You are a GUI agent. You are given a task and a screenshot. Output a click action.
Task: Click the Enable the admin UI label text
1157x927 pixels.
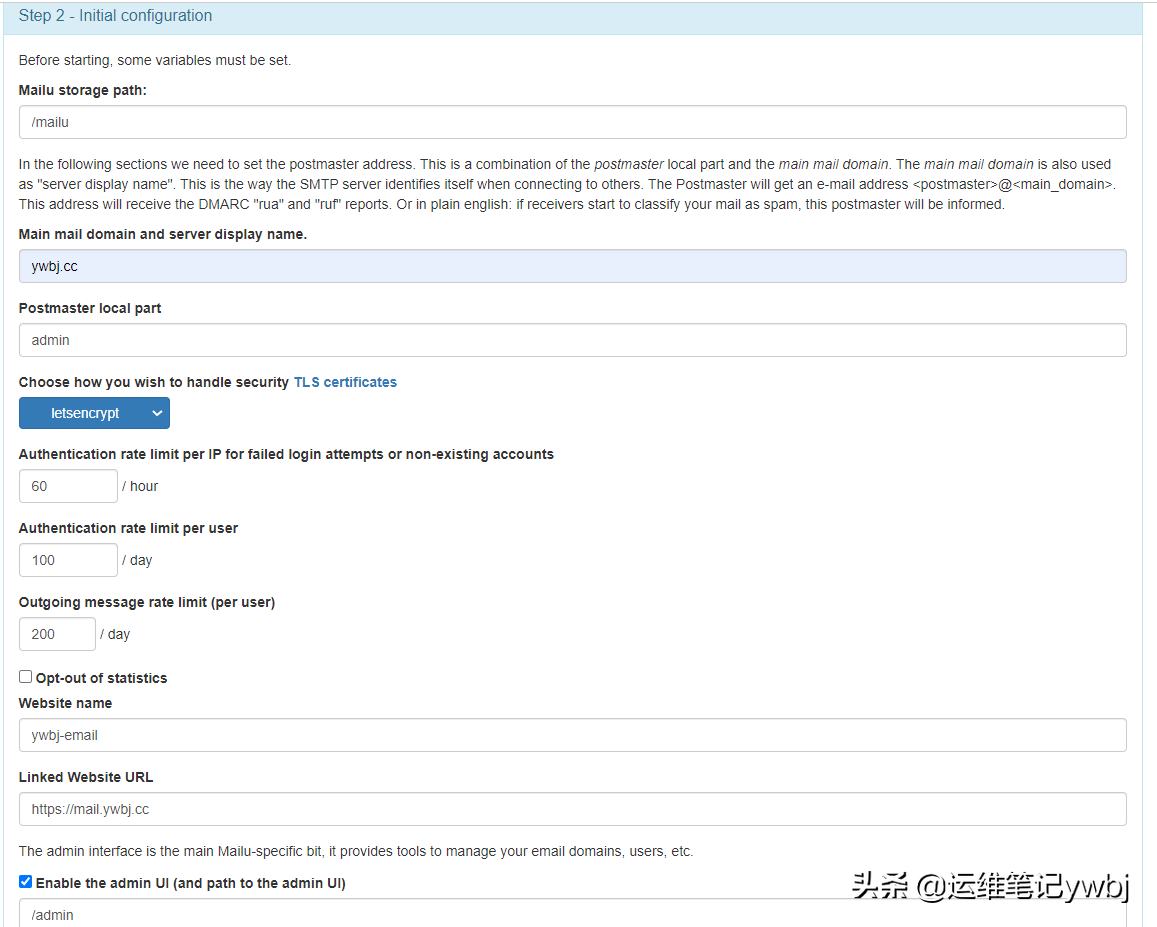(190, 883)
